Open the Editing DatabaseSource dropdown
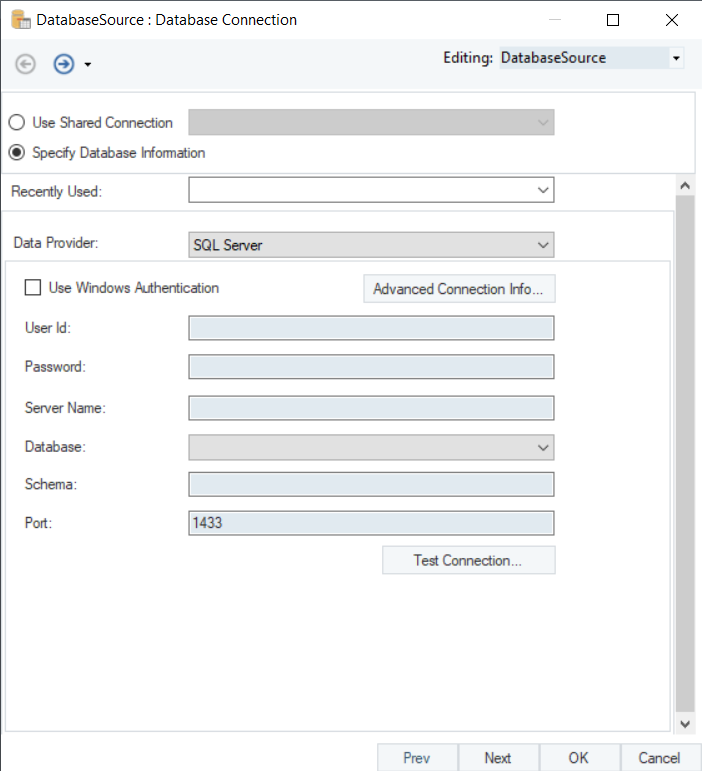This screenshot has width=702, height=771. [x=676, y=58]
